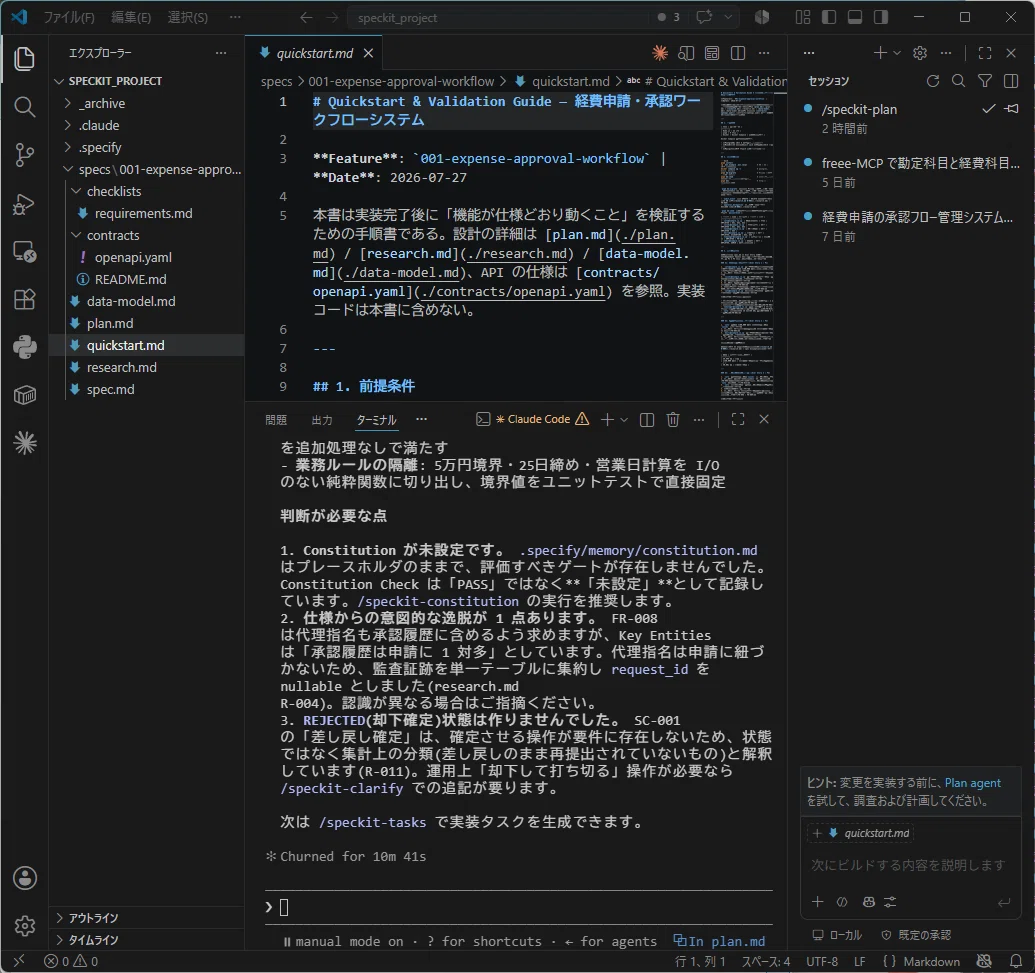This screenshot has width=1035, height=973.
Task: Pin the /speckit-plan session
Action: coord(1011,109)
